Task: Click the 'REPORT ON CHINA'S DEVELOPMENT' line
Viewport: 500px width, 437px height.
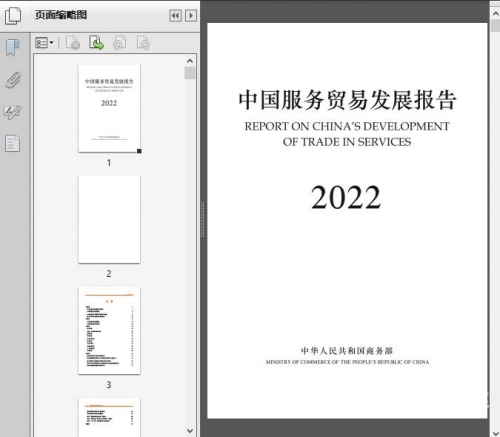Action: [x=347, y=126]
